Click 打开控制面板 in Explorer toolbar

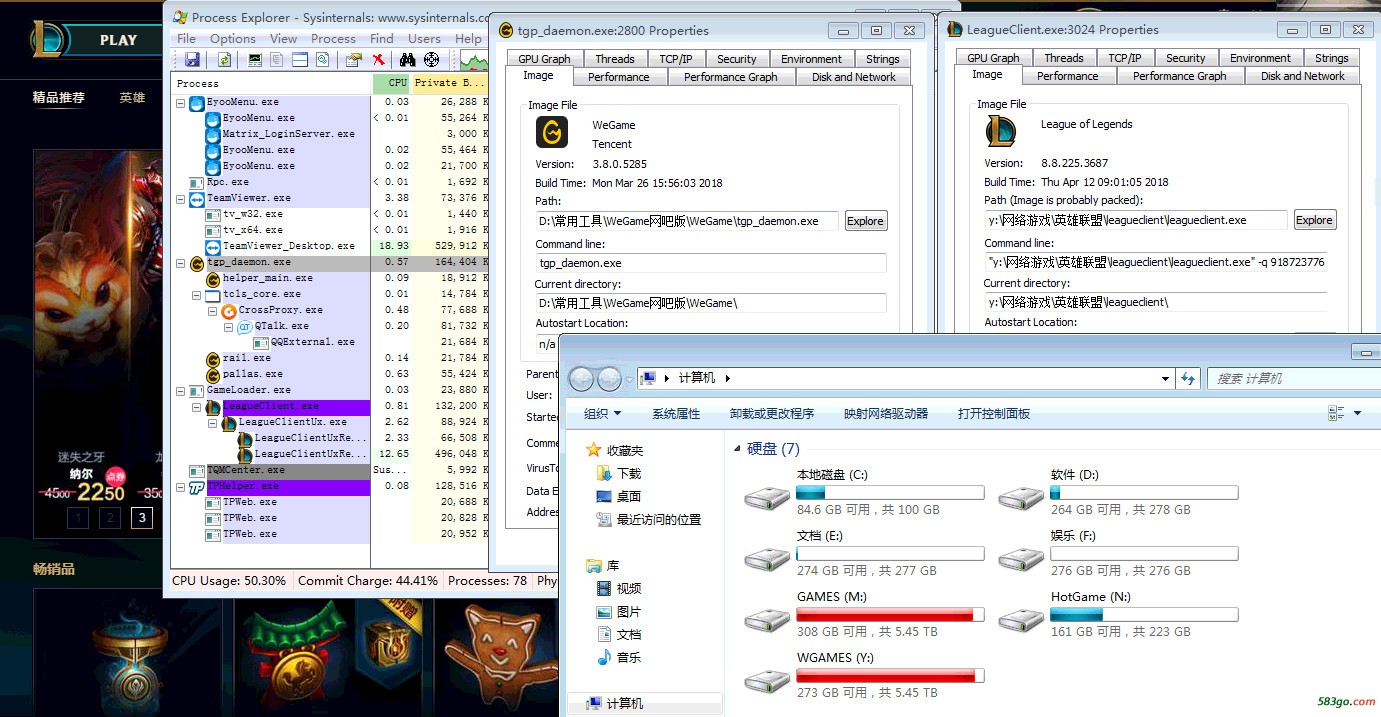click(994, 413)
